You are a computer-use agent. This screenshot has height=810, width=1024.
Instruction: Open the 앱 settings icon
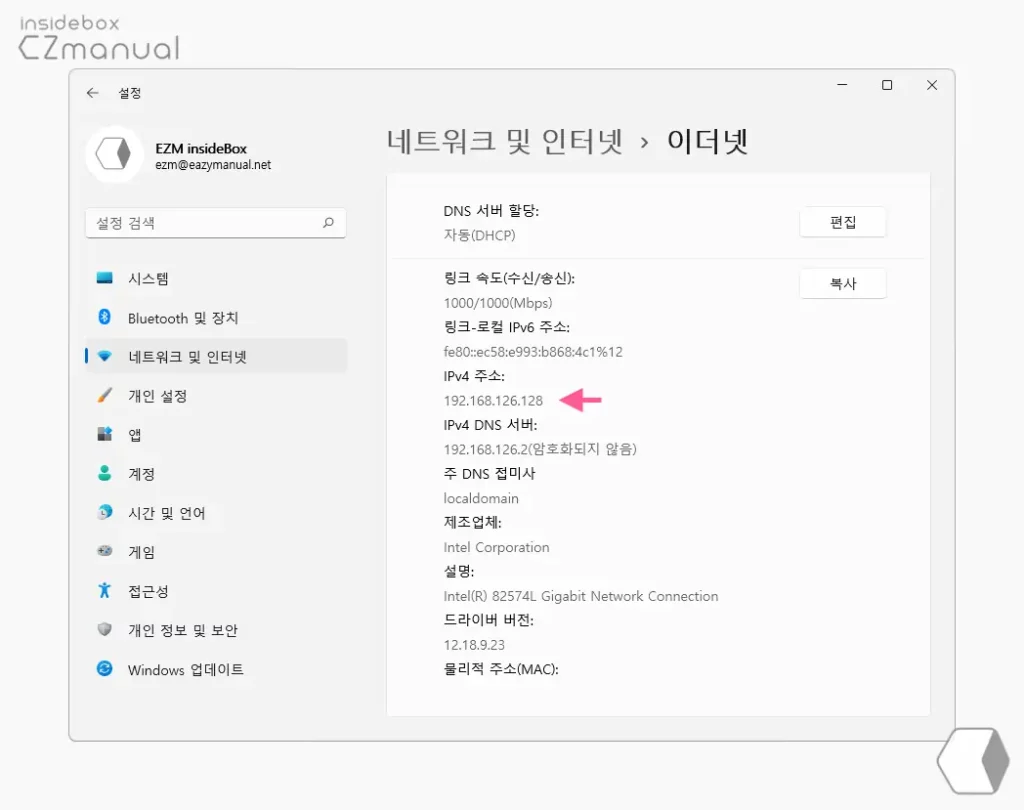103,434
